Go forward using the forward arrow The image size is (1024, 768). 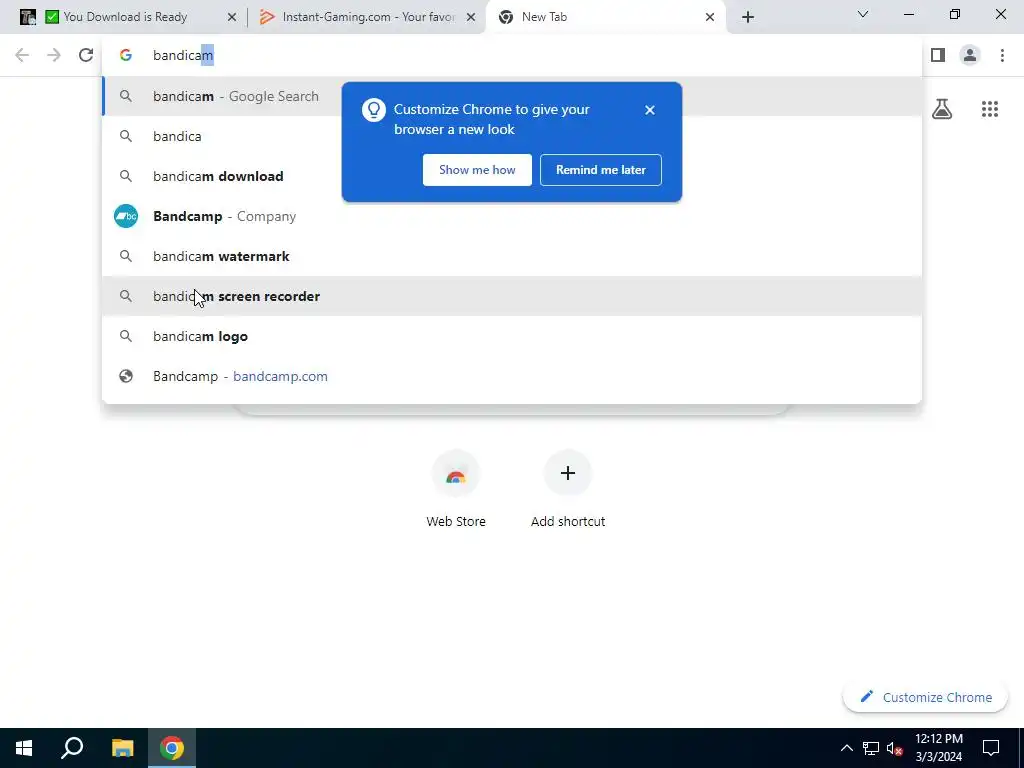(54, 55)
